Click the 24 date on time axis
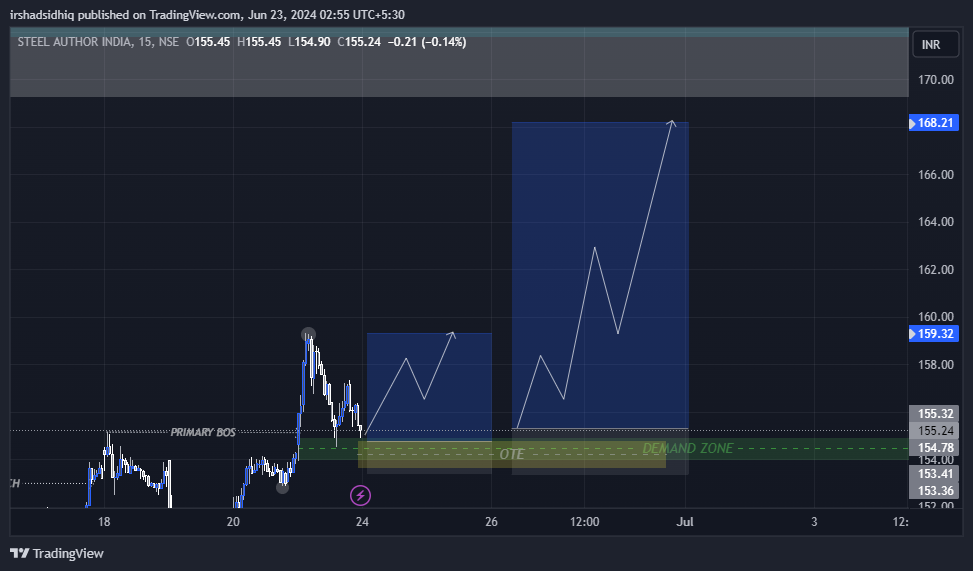The image size is (973, 571). click(x=362, y=521)
